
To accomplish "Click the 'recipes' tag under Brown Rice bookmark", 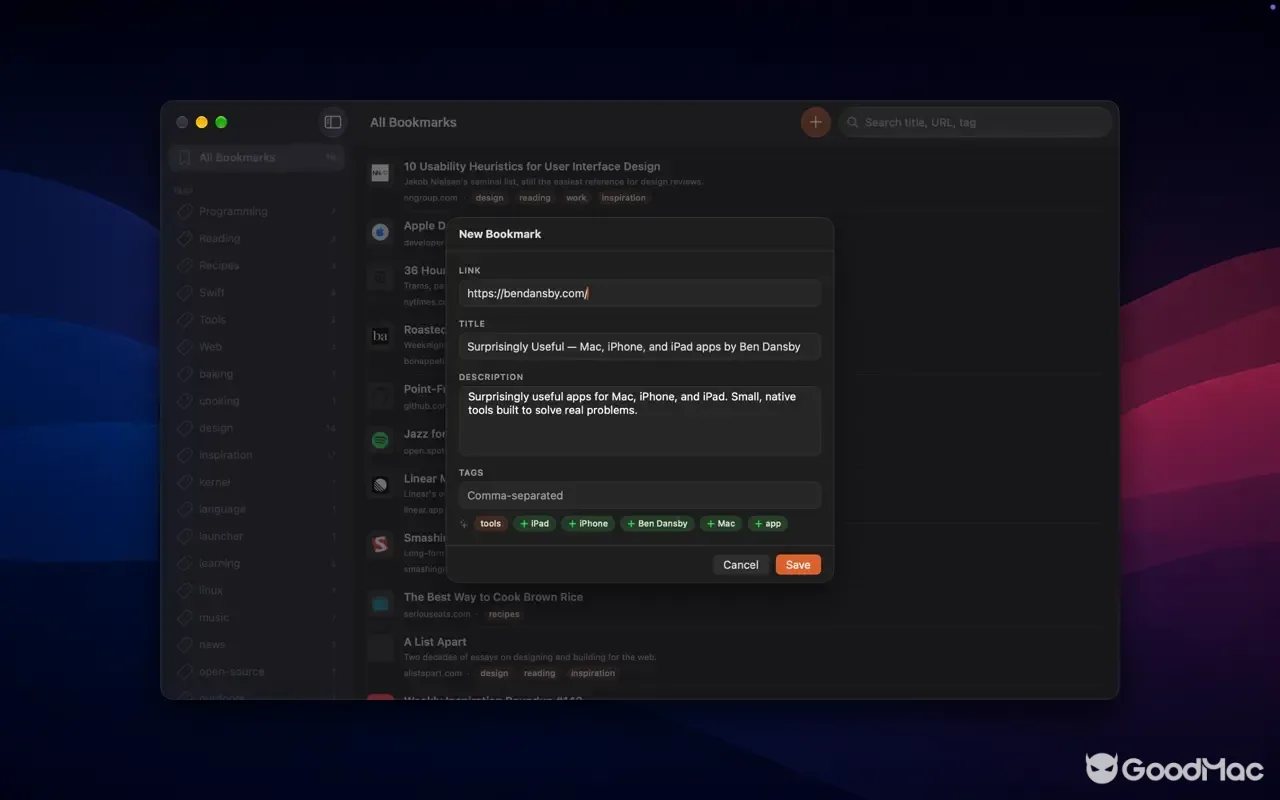I will 504,614.
